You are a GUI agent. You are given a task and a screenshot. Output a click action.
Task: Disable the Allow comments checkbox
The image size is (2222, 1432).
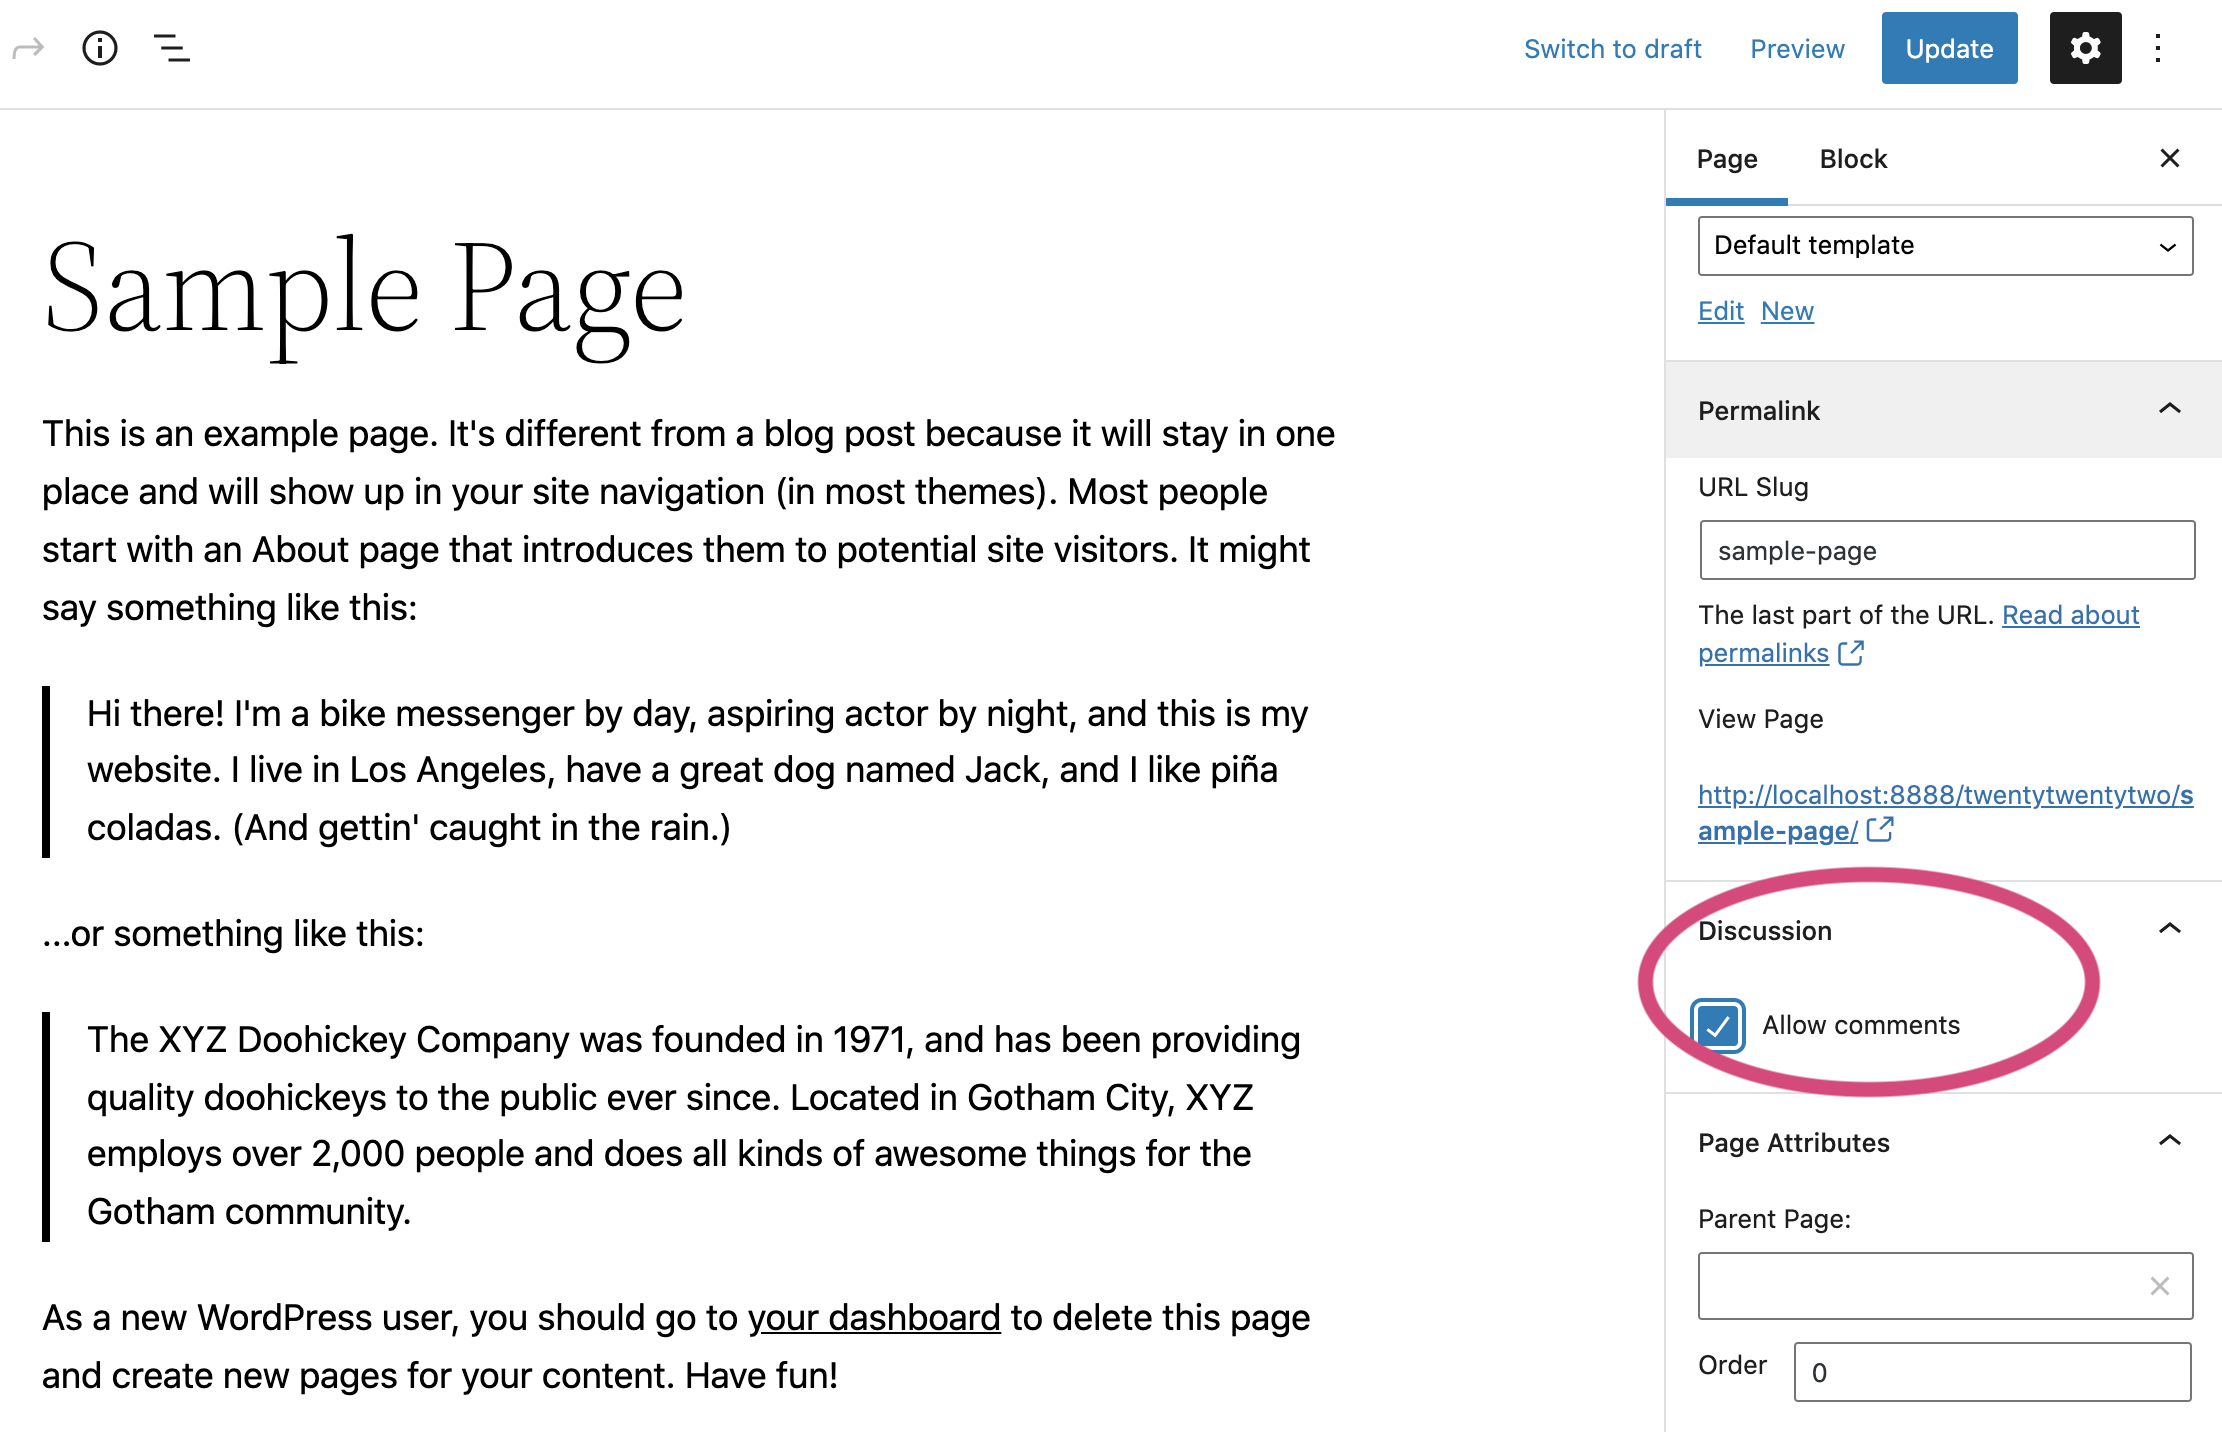point(1719,1025)
